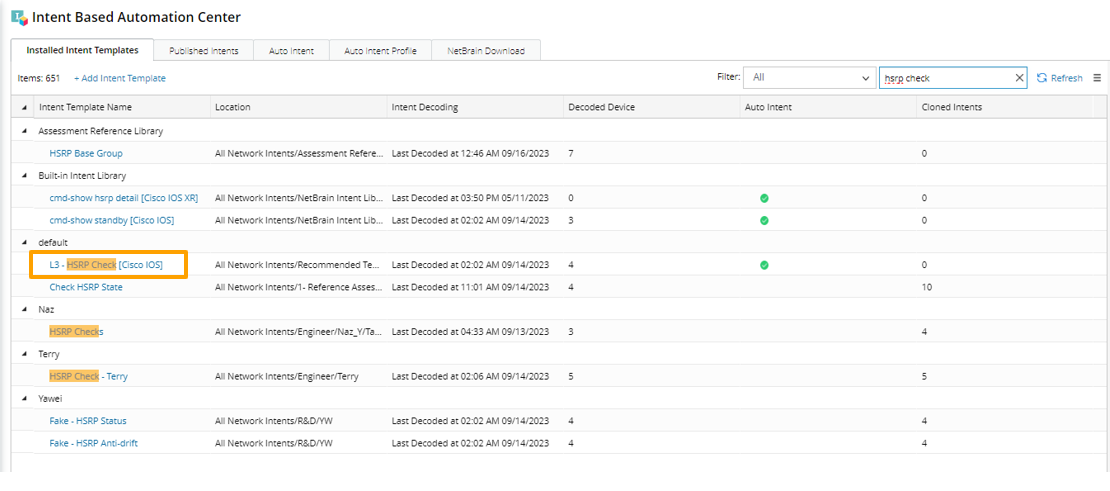Open the Auto Intent Profile tab
This screenshot has width=1110, height=491.
coord(380,50)
